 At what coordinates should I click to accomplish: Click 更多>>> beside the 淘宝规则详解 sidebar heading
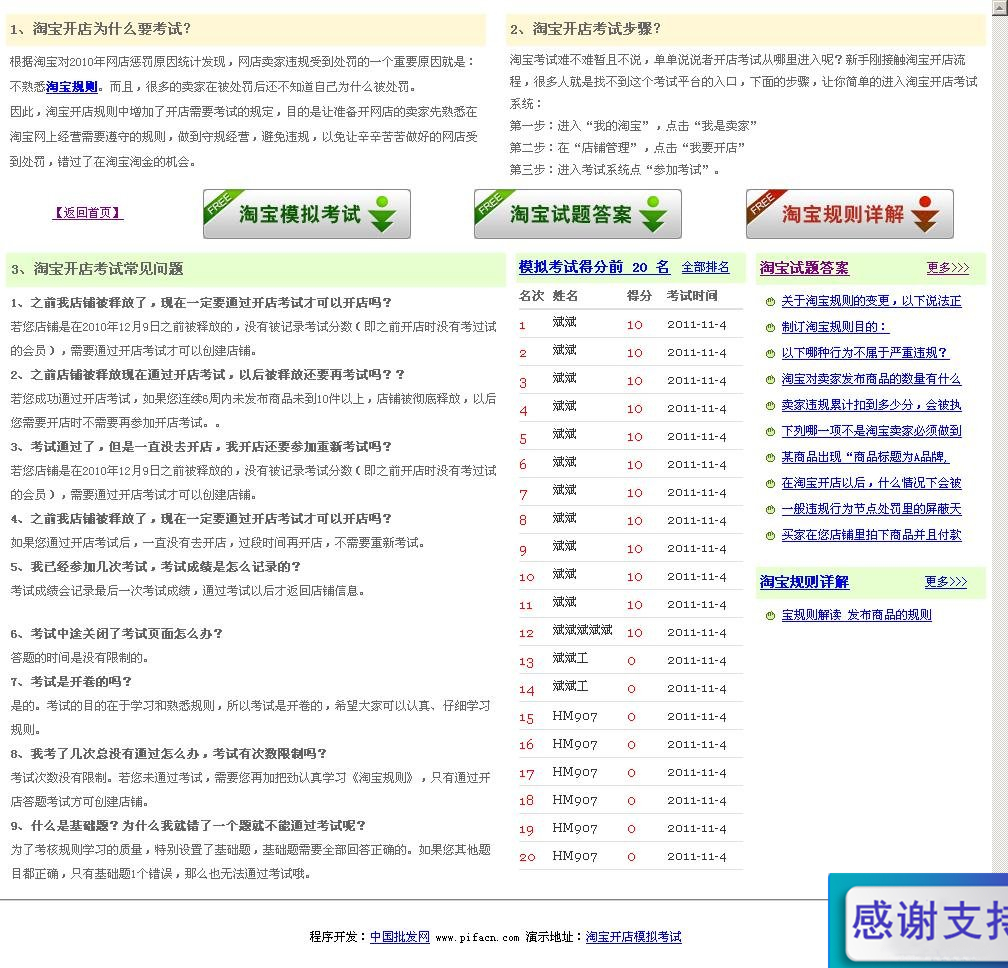tap(946, 582)
